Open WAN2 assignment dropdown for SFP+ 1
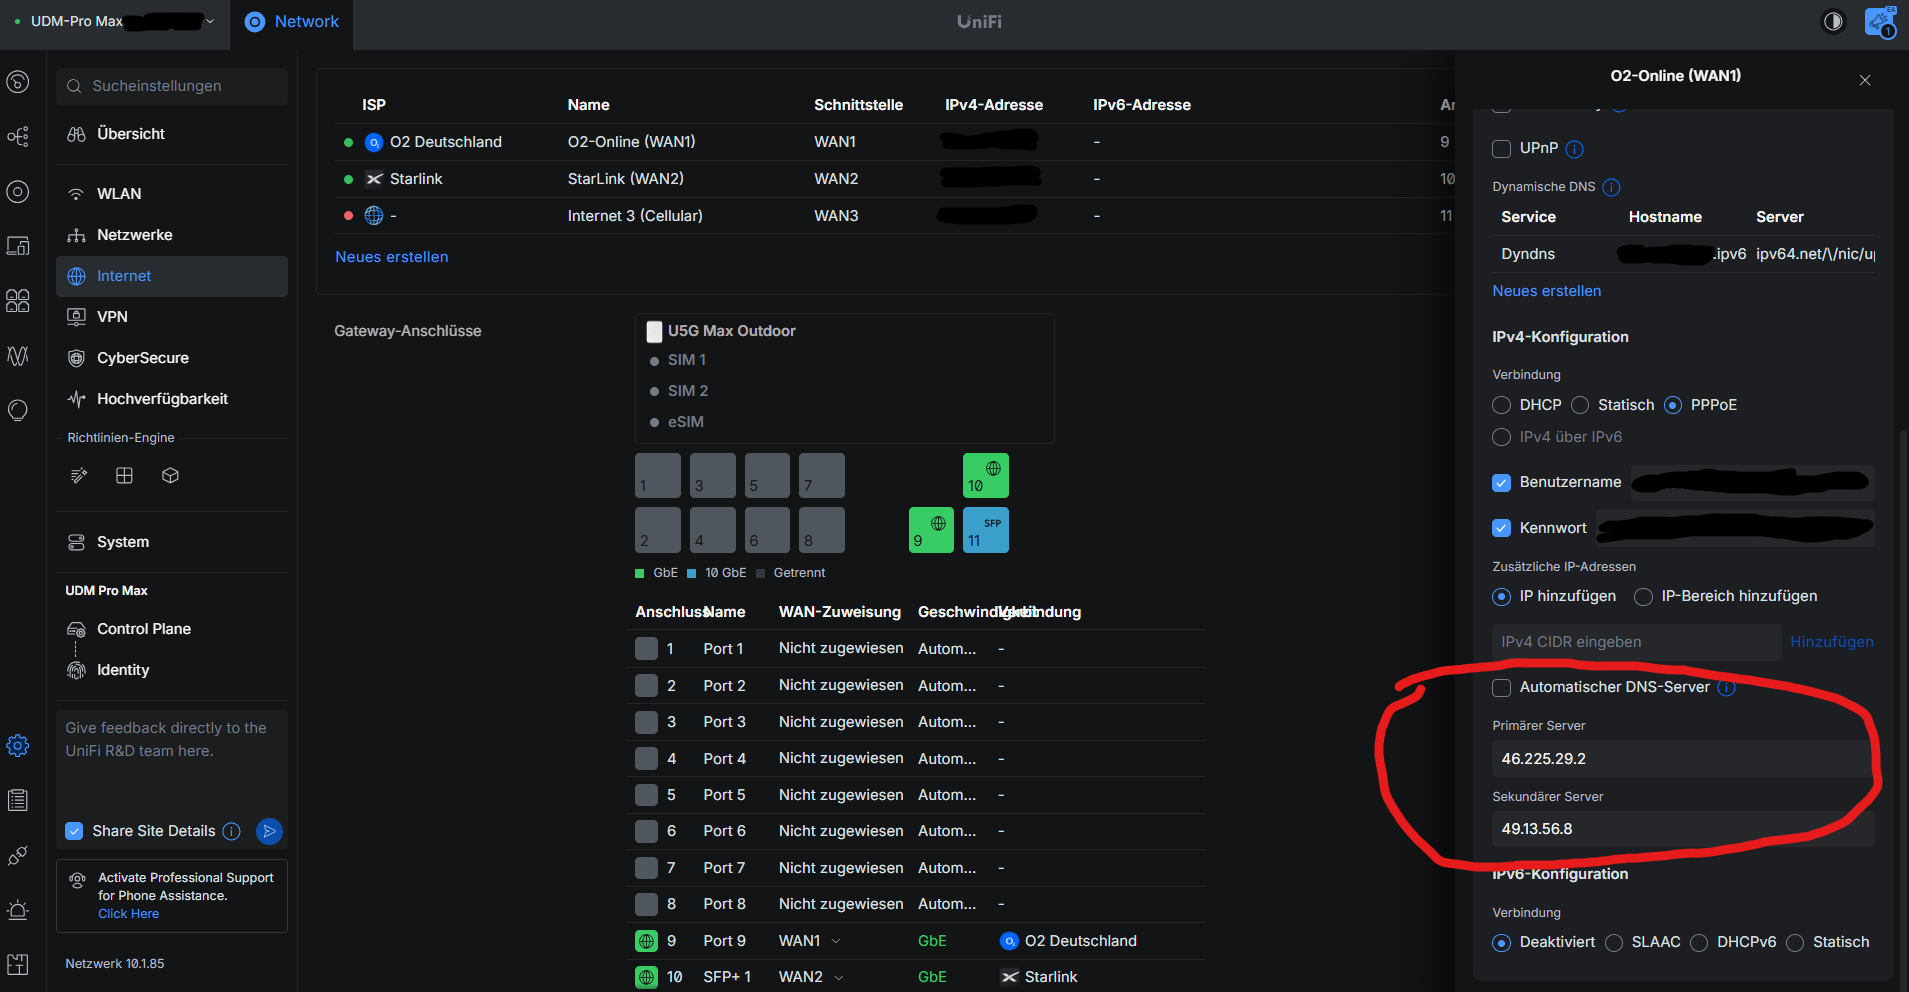 (838, 977)
